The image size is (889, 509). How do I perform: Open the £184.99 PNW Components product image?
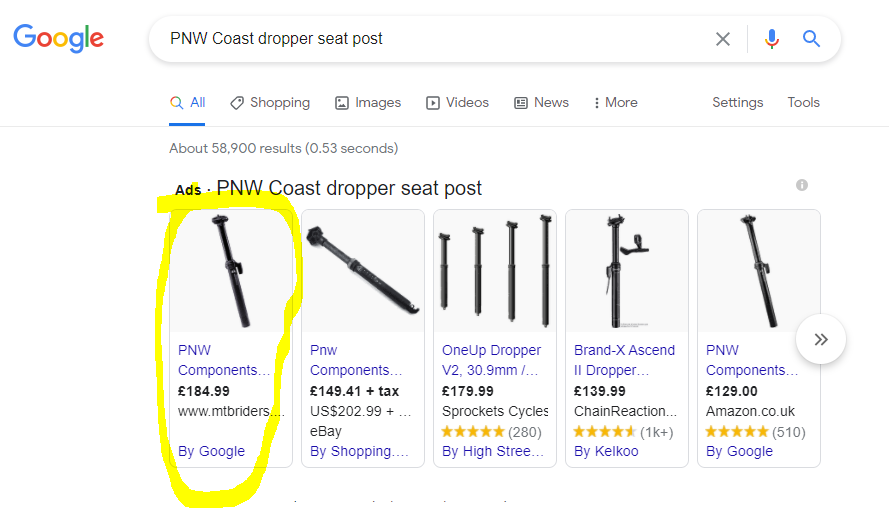point(231,271)
